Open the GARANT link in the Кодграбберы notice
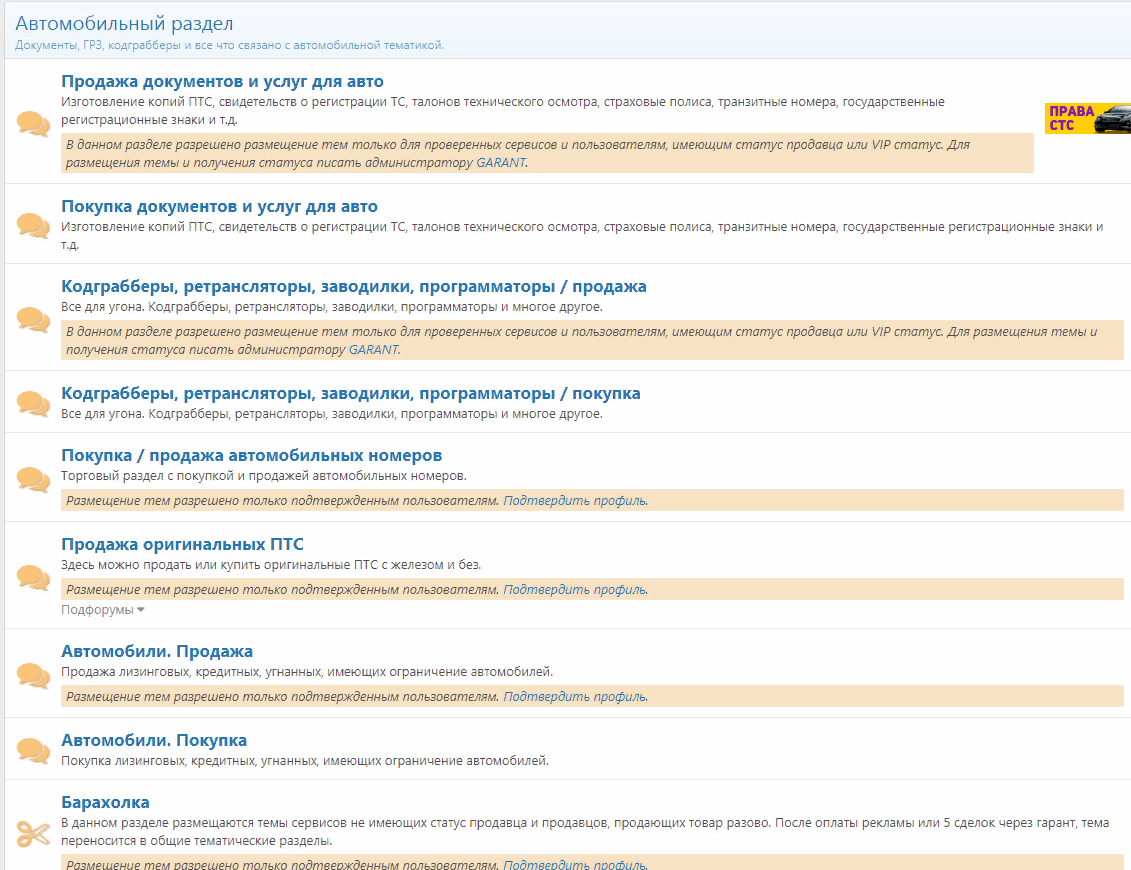The height and width of the screenshot is (870, 1131). point(372,350)
